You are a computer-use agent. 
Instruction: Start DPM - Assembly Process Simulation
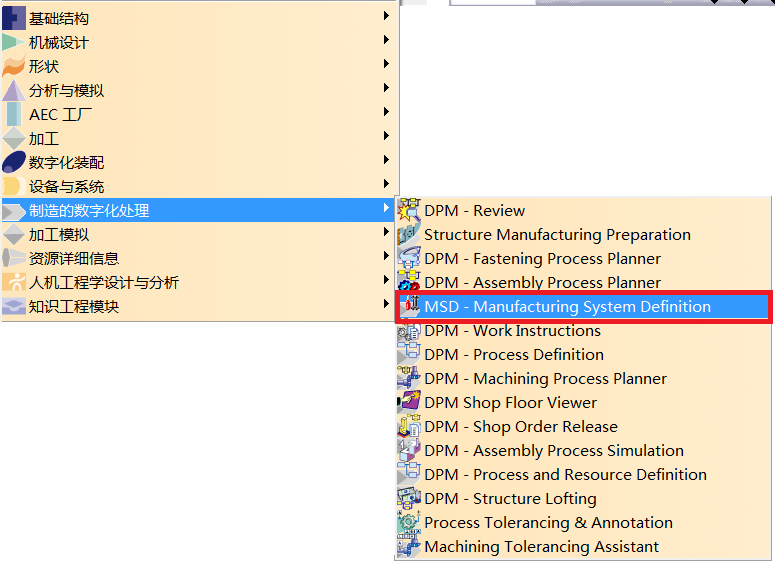584,450
